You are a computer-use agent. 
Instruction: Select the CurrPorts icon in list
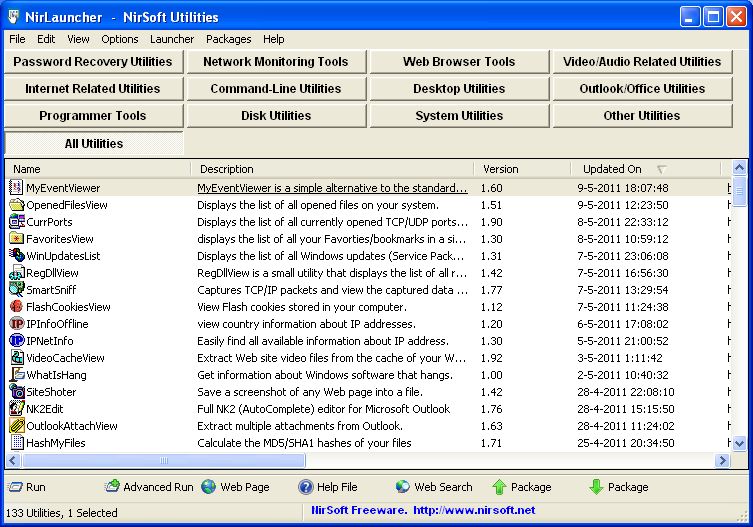16,222
